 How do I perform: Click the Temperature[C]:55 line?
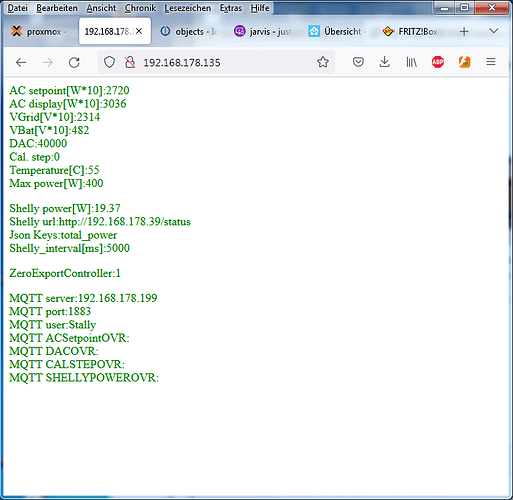tap(54, 170)
